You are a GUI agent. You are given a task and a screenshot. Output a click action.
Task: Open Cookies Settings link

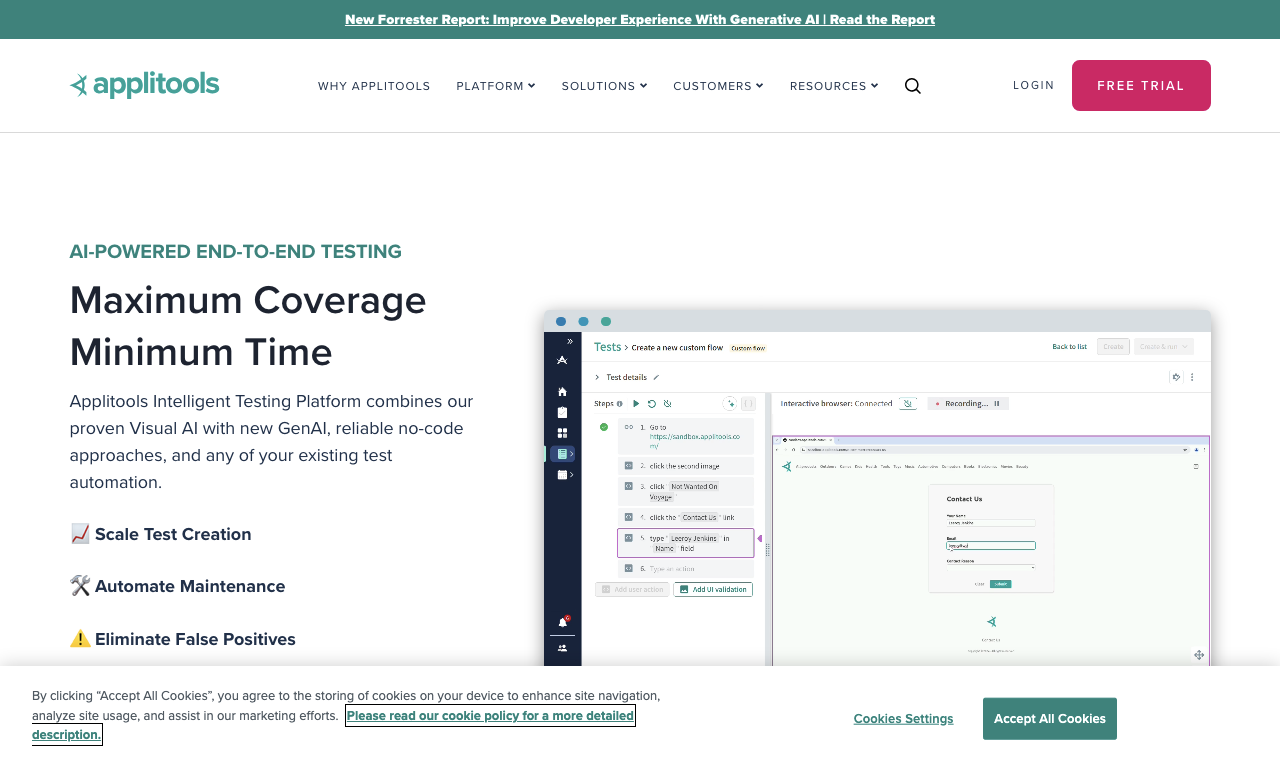(903, 719)
